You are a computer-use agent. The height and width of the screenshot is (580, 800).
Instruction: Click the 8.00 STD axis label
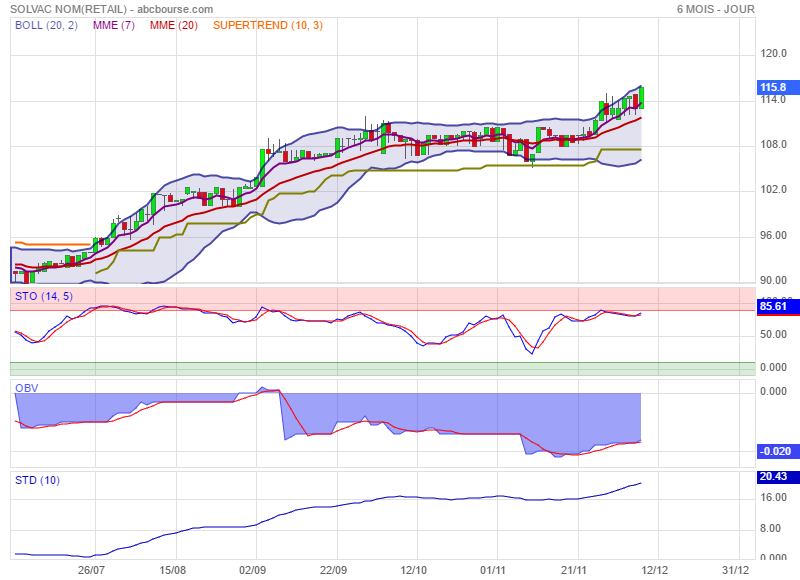pyautogui.click(x=770, y=528)
